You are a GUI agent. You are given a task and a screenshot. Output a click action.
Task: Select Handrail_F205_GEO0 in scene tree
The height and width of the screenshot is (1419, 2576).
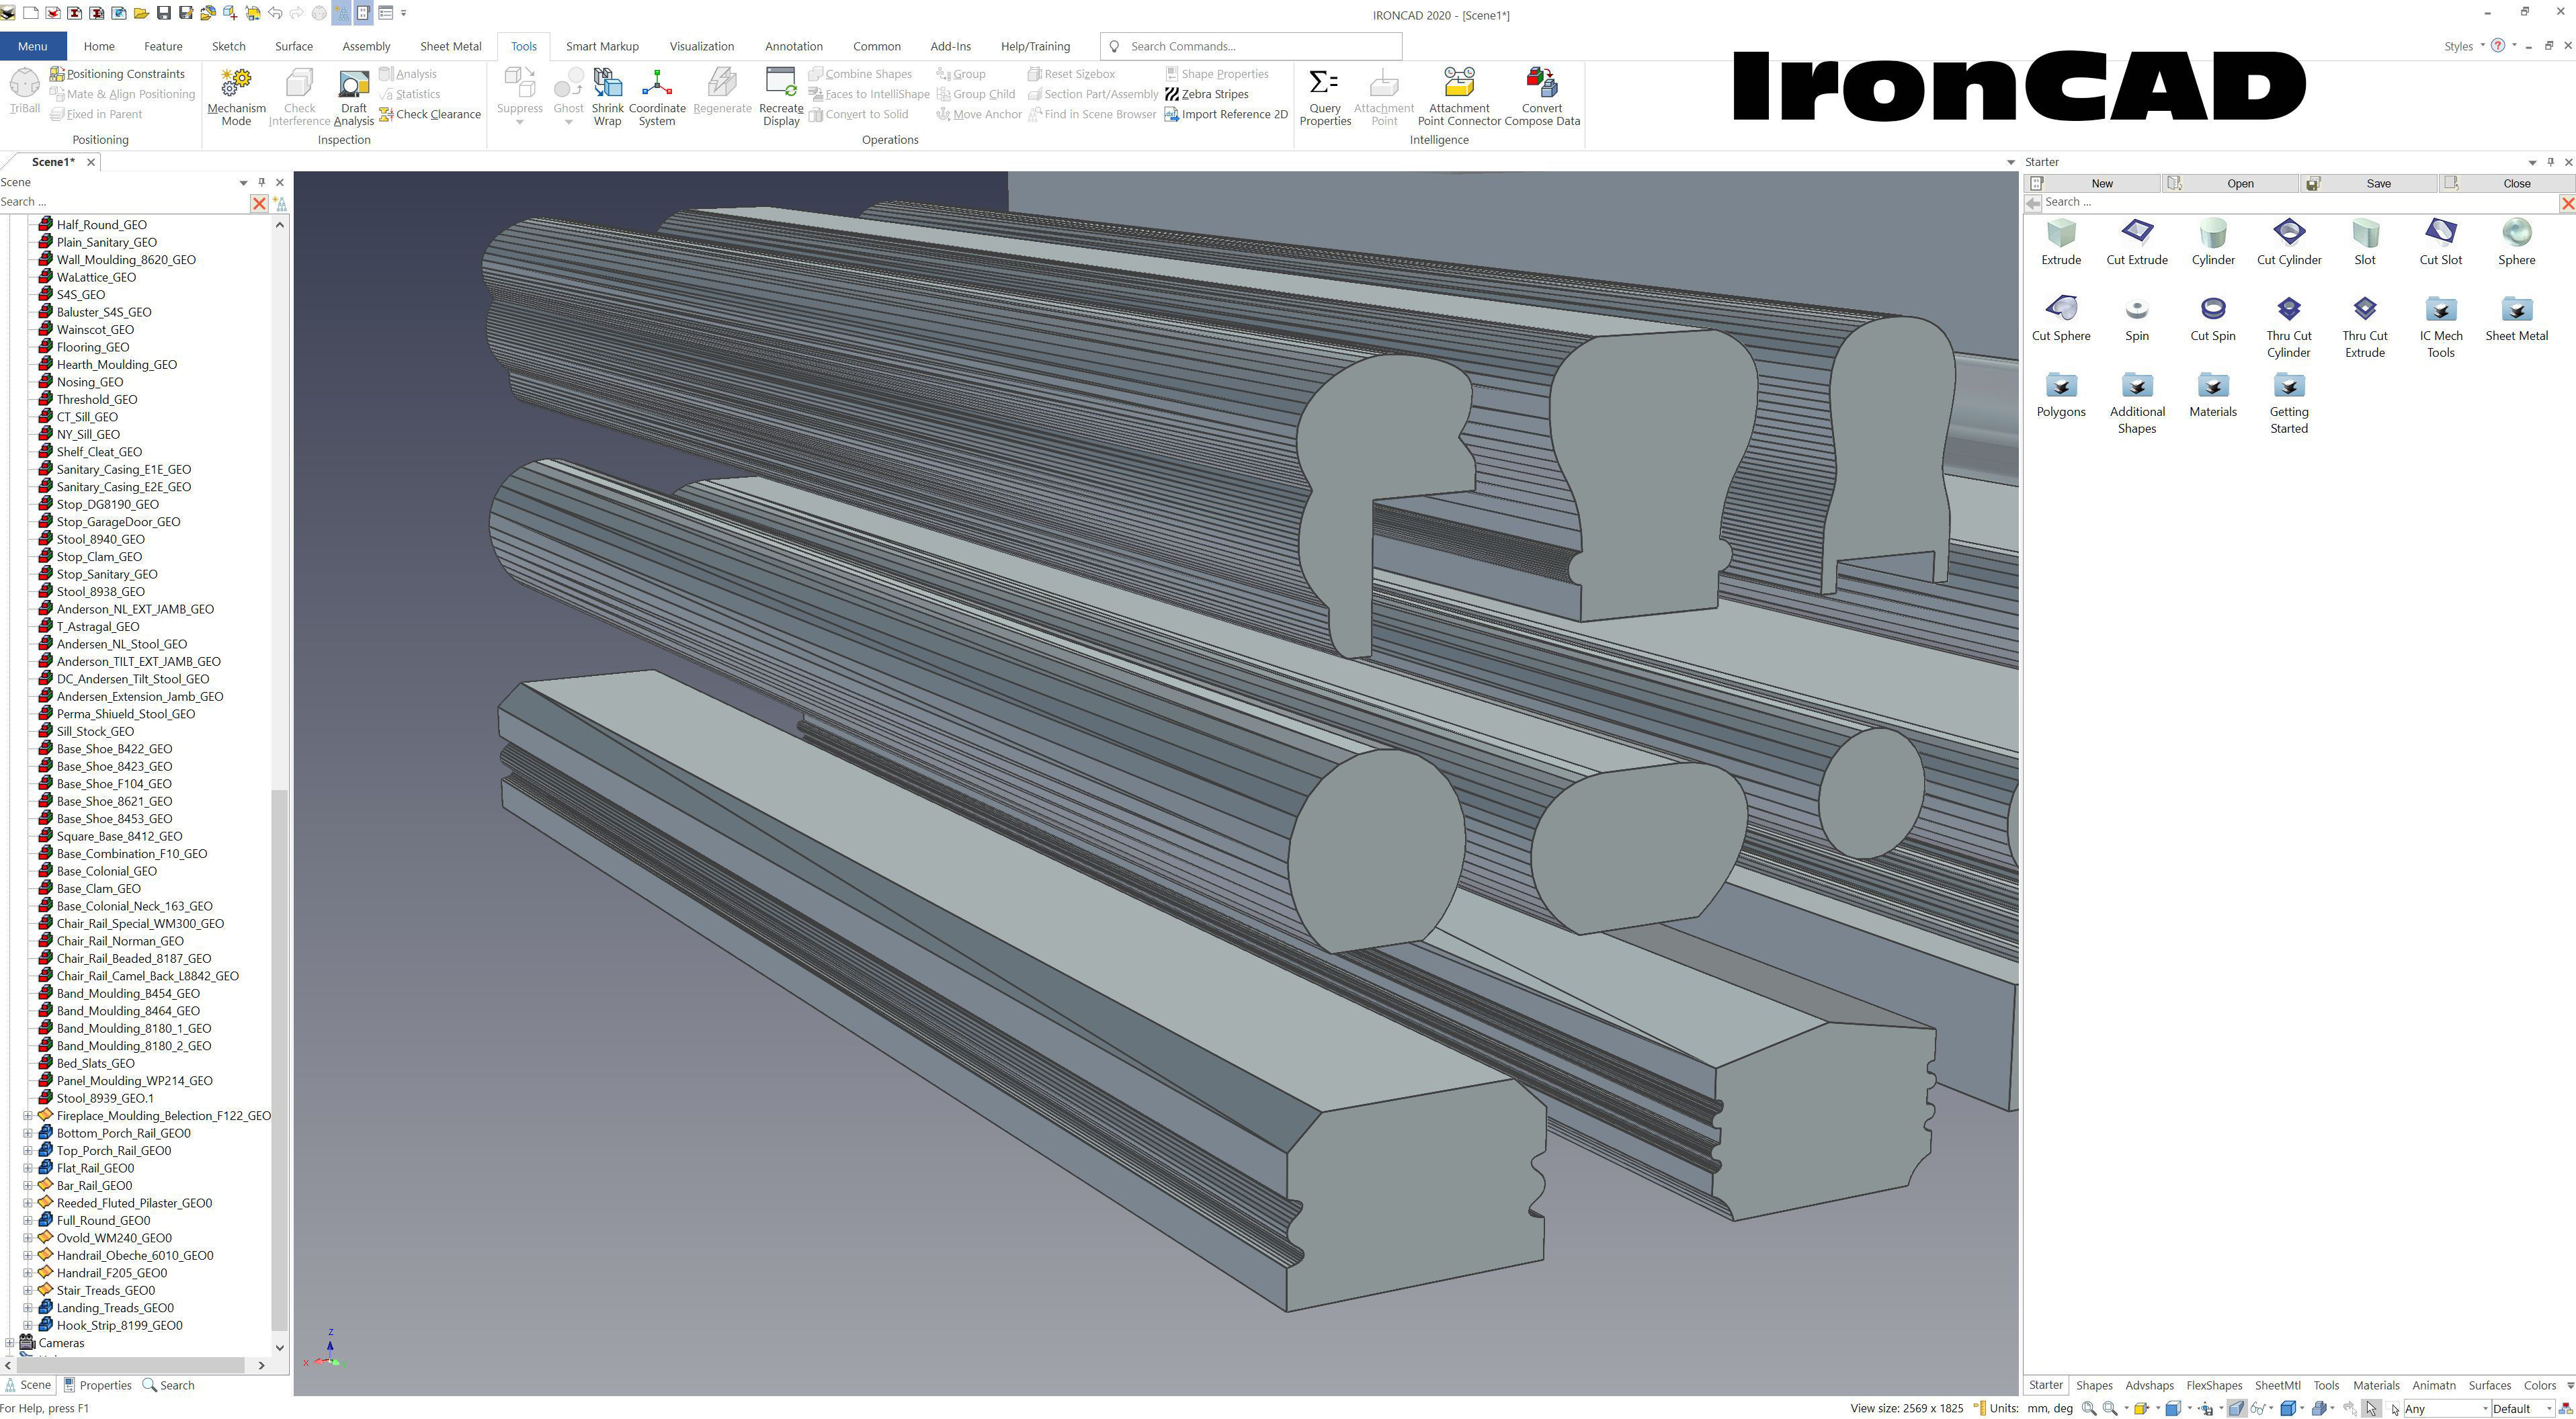(x=112, y=1273)
